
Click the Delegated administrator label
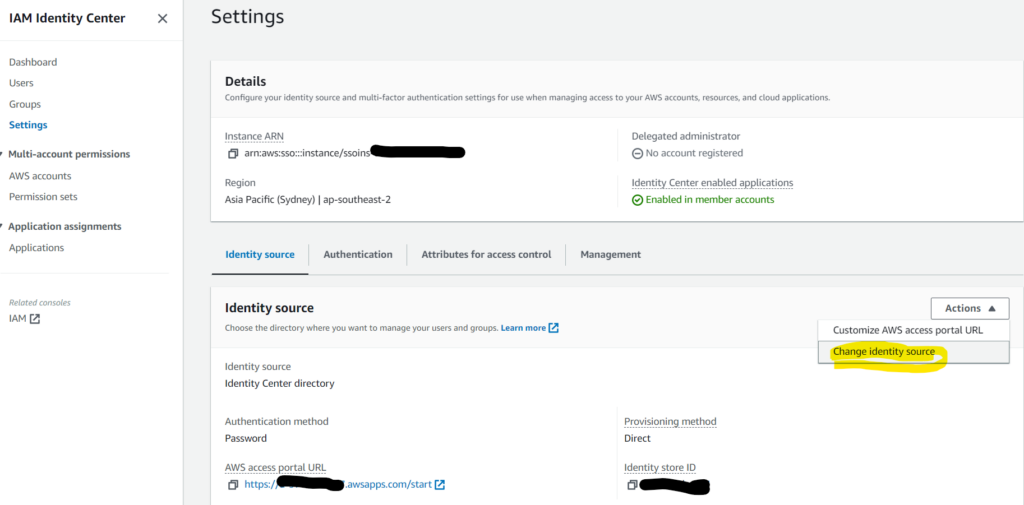coord(686,137)
